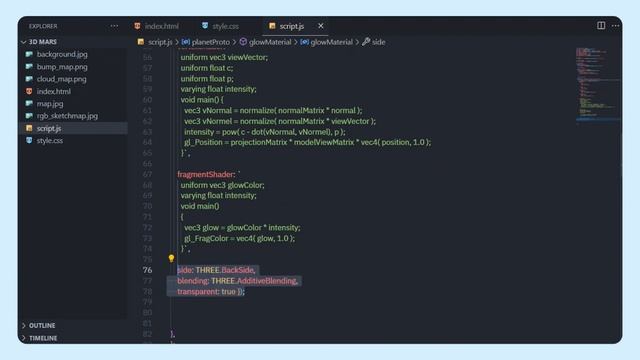Click on 'vec3 glow = glowColor * intensity;'
This screenshot has height=360, width=640.
[x=242, y=228]
